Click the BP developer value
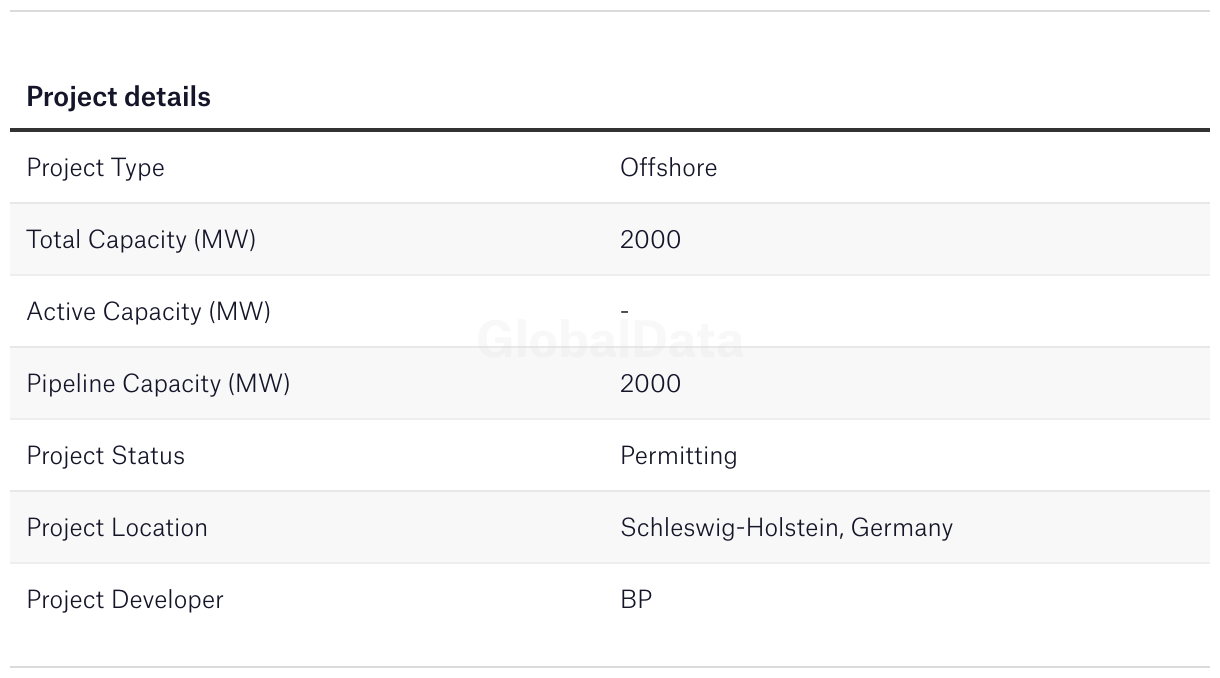Image resolution: width=1220 pixels, height=678 pixels. point(636,600)
